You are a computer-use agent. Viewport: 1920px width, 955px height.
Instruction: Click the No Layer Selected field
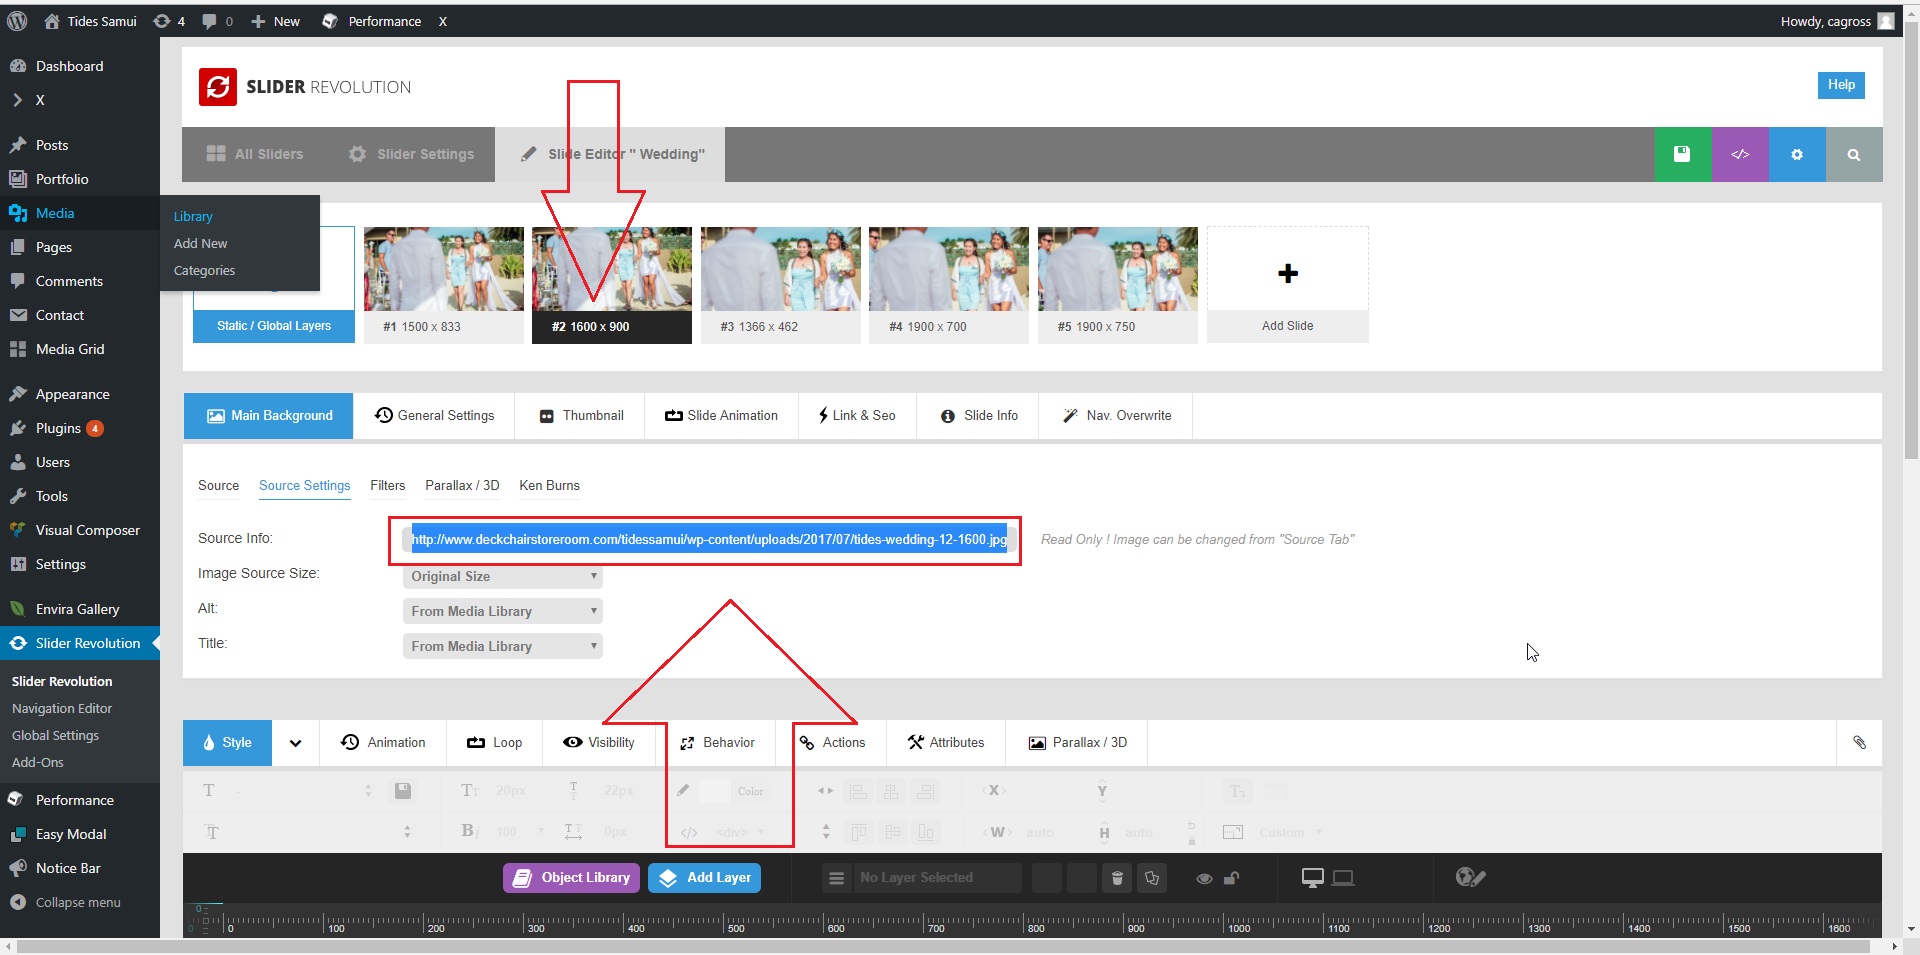(x=936, y=878)
